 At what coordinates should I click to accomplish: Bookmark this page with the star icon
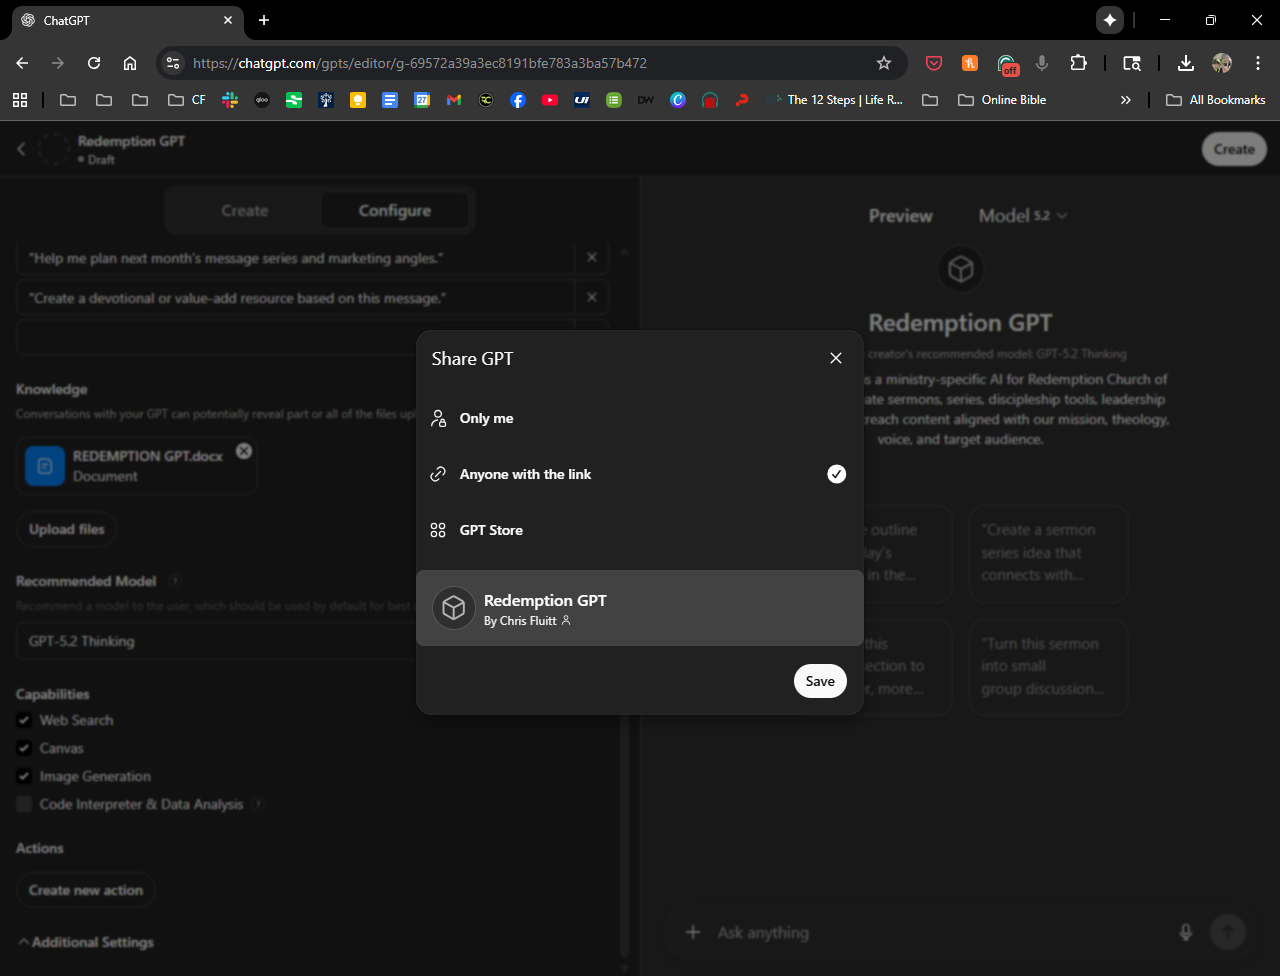point(884,63)
